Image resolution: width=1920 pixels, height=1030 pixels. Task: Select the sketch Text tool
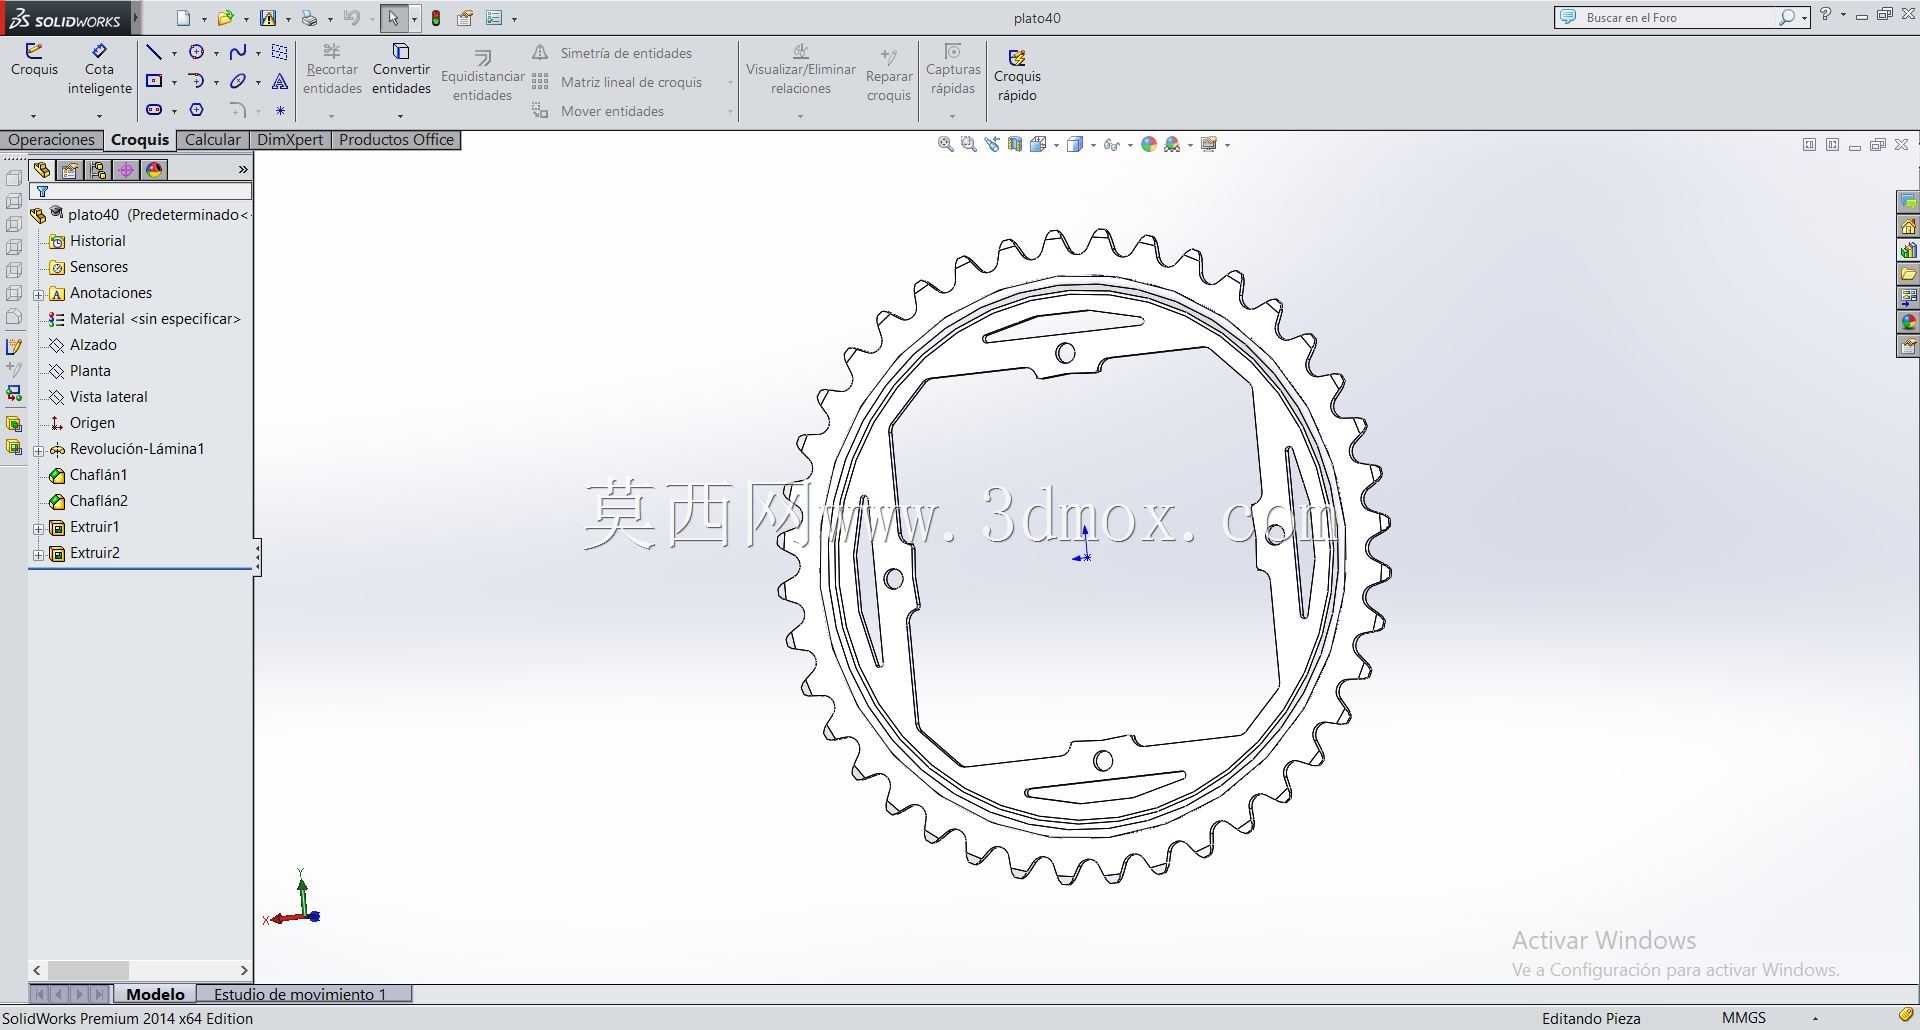tap(280, 81)
